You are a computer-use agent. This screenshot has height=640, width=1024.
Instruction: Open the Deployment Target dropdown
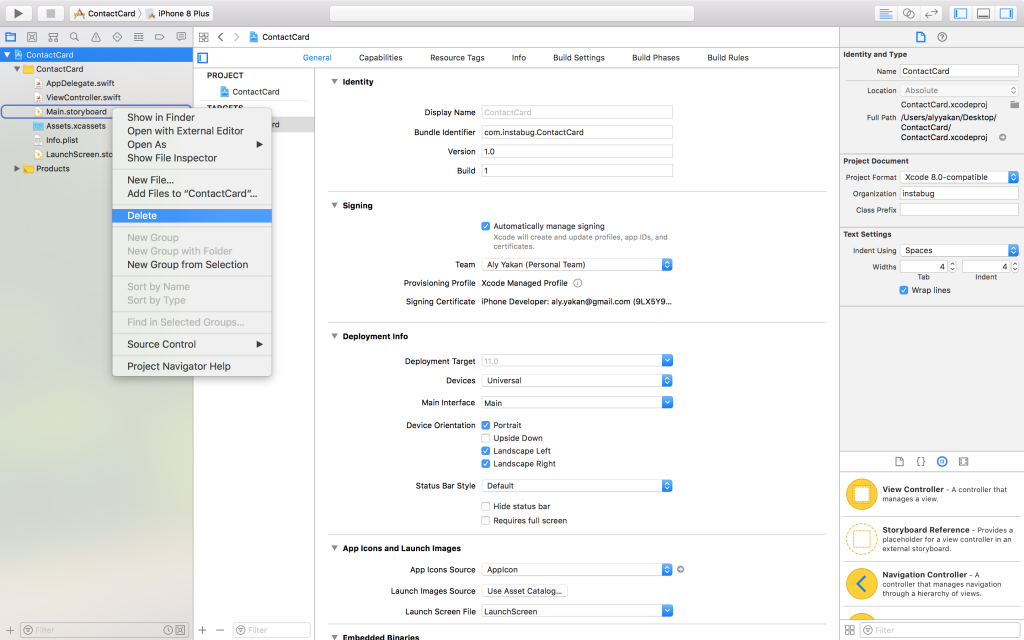point(667,360)
